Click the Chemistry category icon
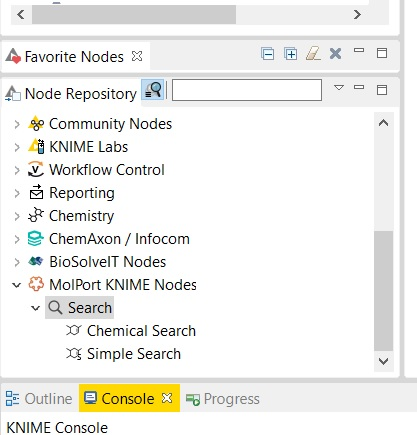The height and width of the screenshot is (435, 417). [36, 216]
